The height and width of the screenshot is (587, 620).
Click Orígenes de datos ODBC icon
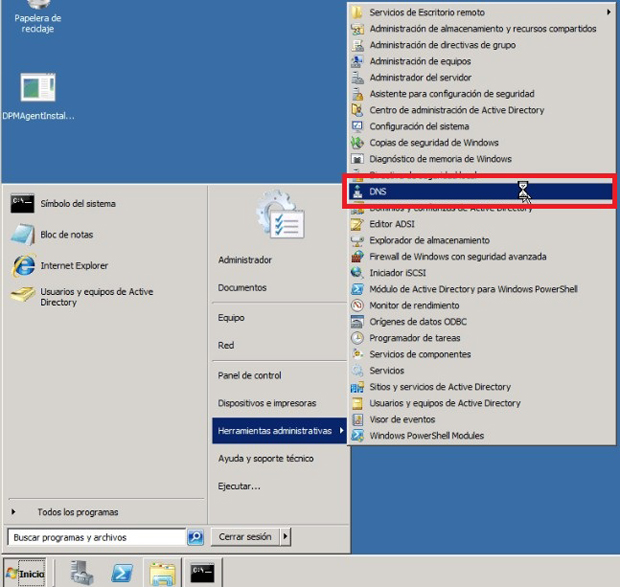pos(357,322)
